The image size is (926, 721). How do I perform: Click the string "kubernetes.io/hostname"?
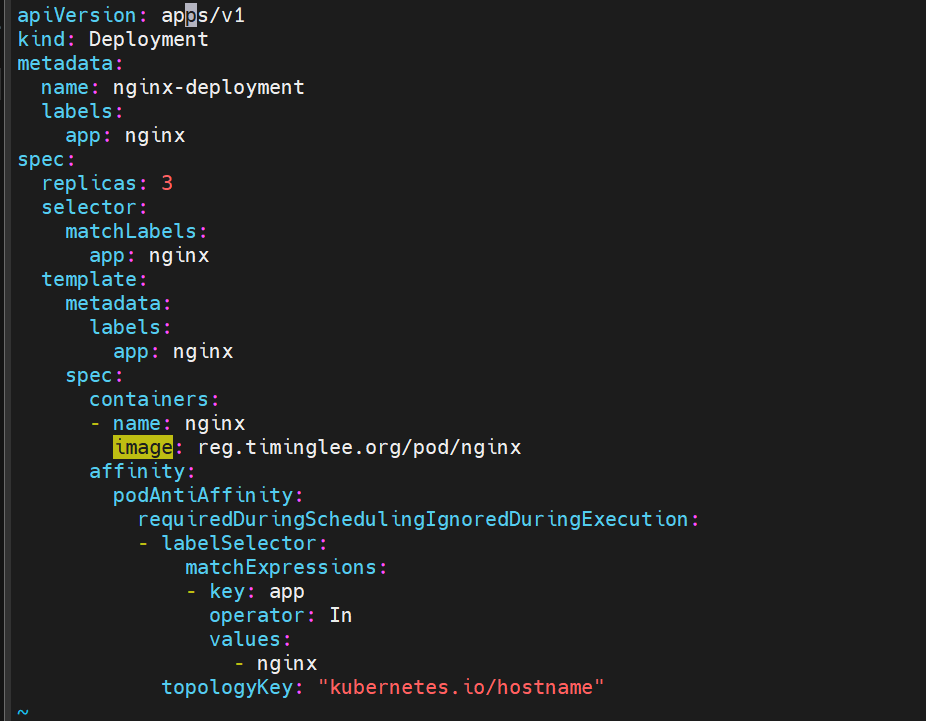tap(461, 688)
